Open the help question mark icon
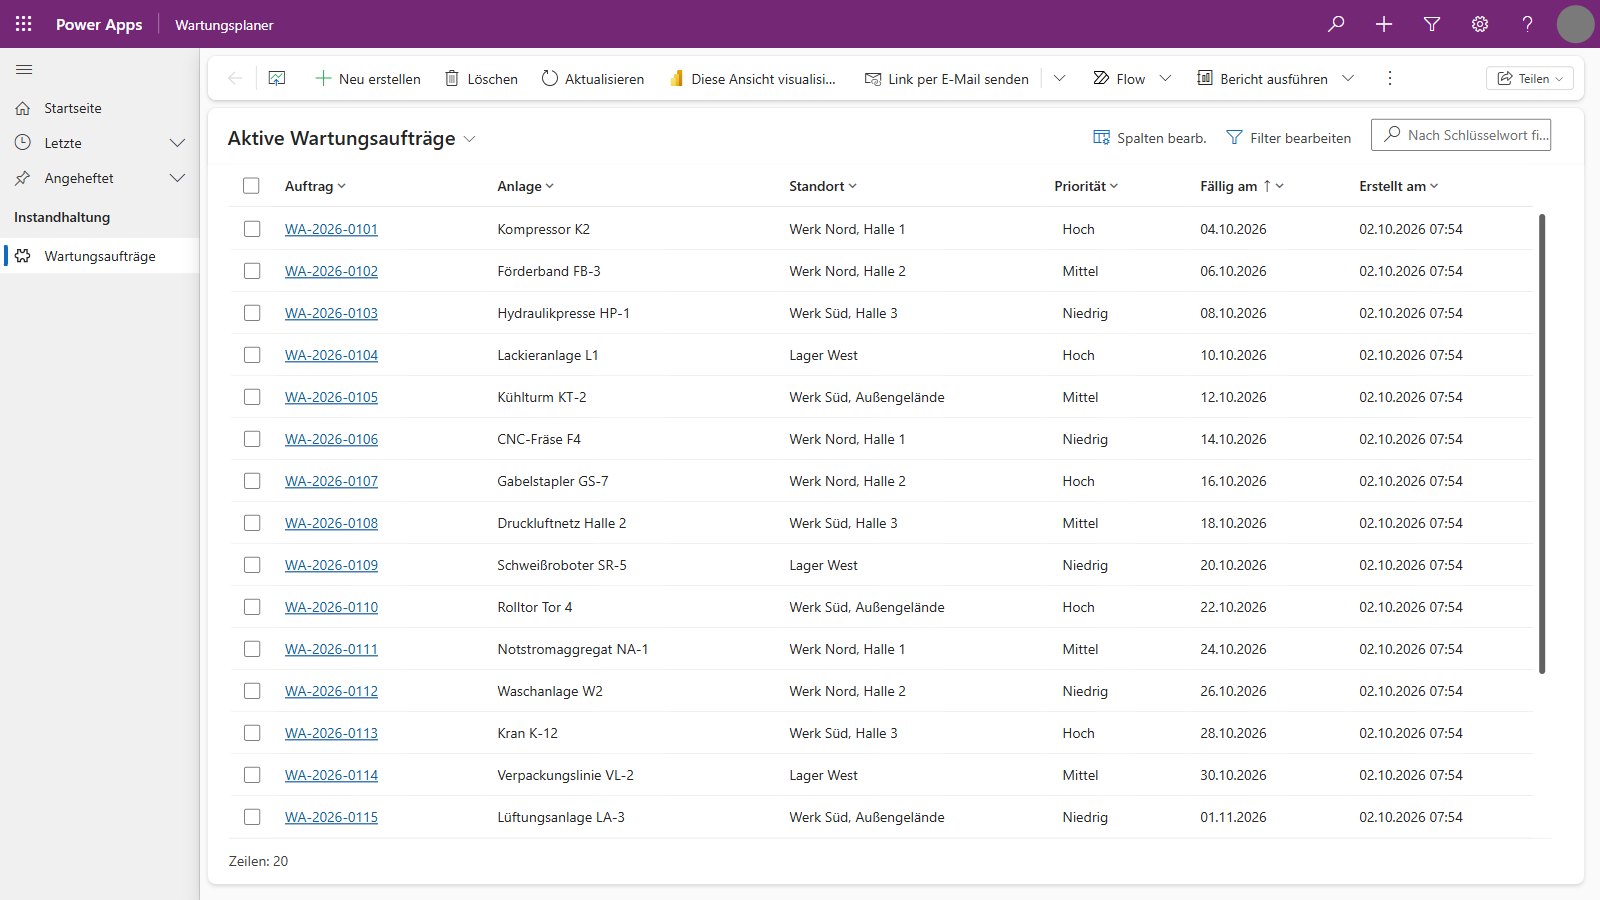The image size is (1600, 900). [1528, 24]
